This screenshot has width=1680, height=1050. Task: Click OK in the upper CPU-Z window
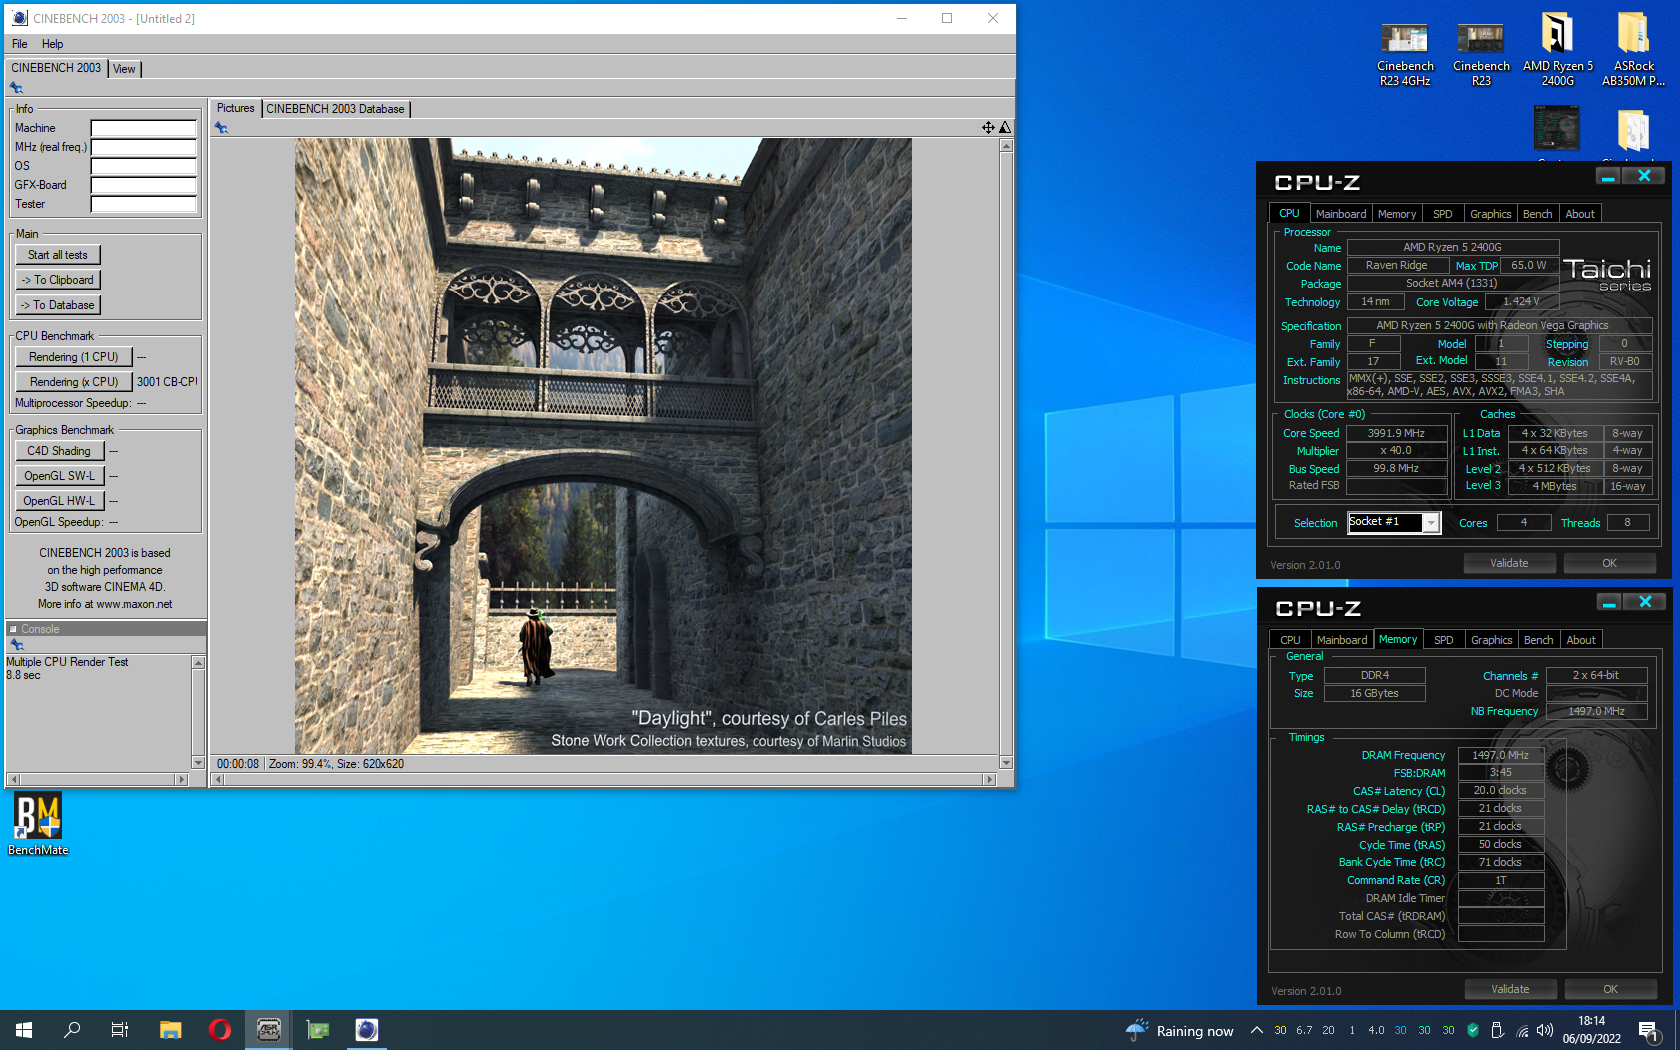[x=1609, y=563]
